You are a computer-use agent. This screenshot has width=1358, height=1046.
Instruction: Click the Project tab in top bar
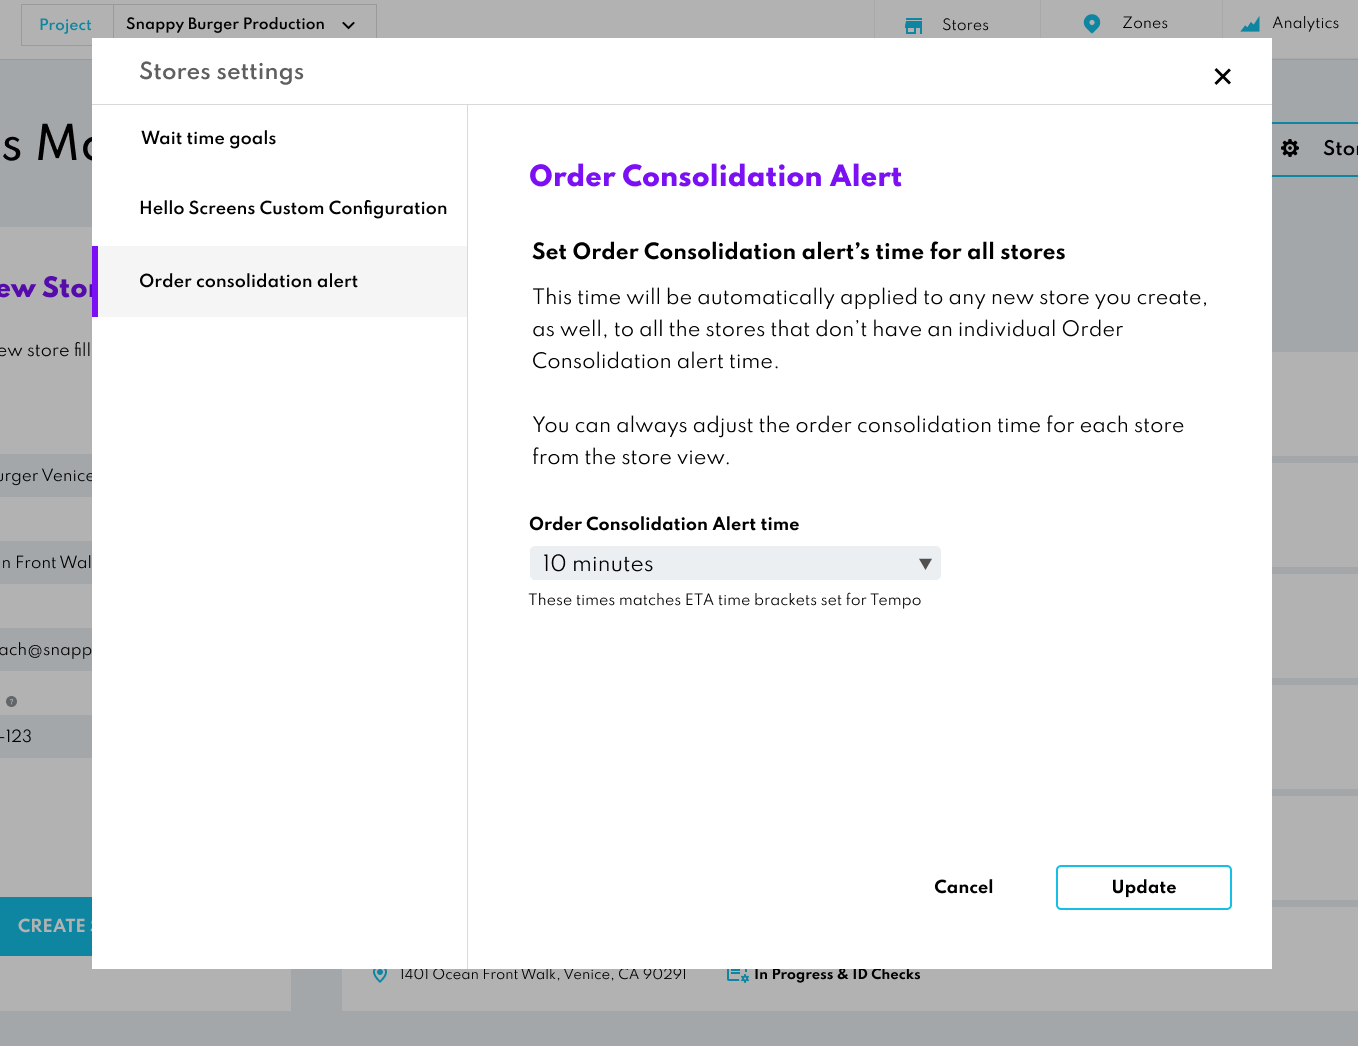(x=66, y=24)
